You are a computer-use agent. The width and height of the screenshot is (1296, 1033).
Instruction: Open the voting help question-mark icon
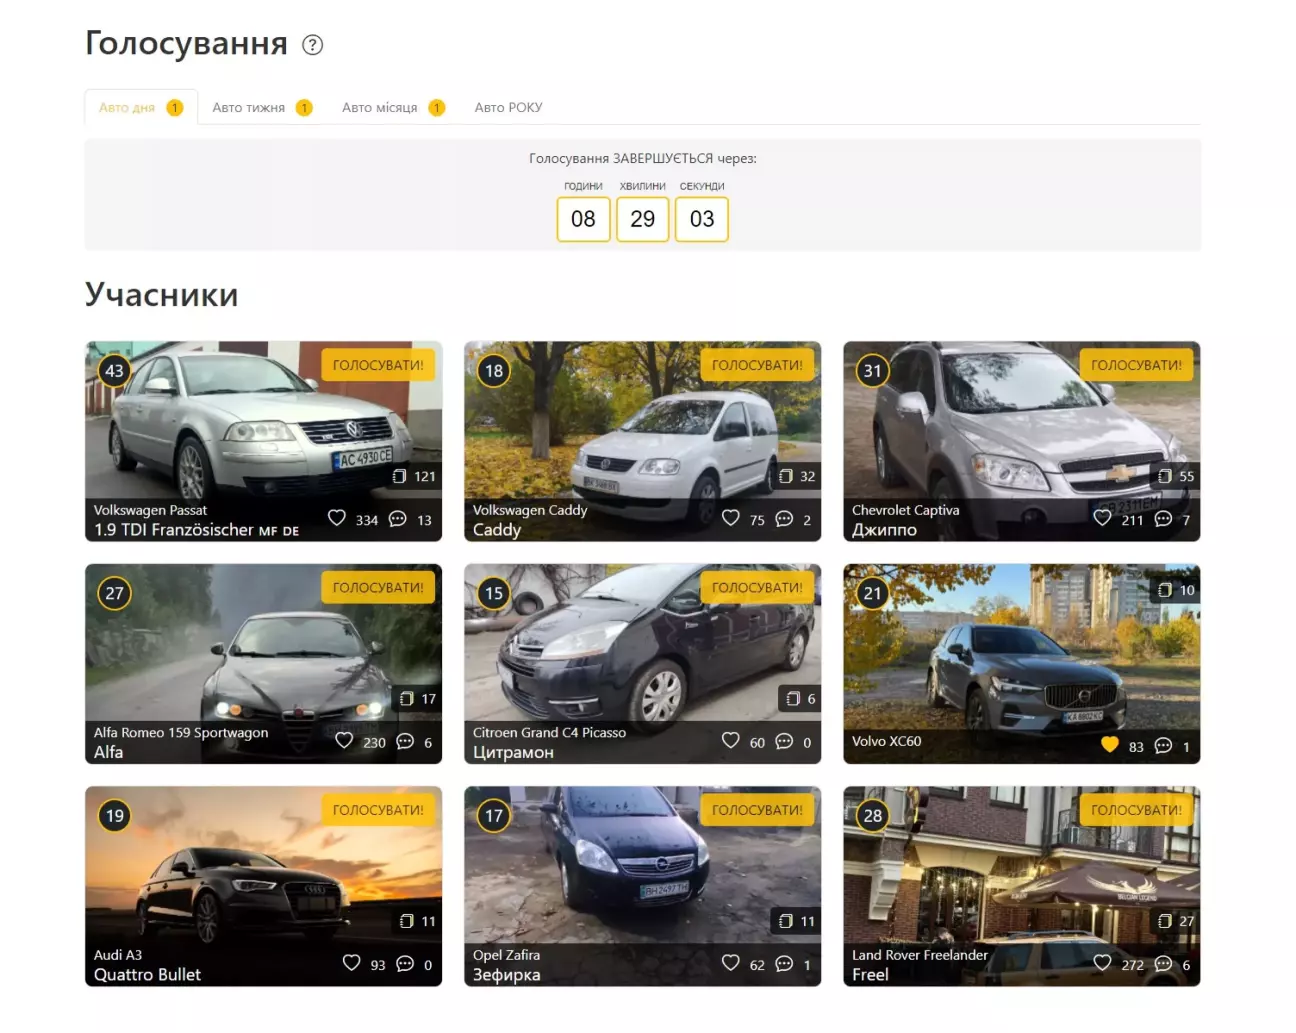pyautogui.click(x=313, y=45)
